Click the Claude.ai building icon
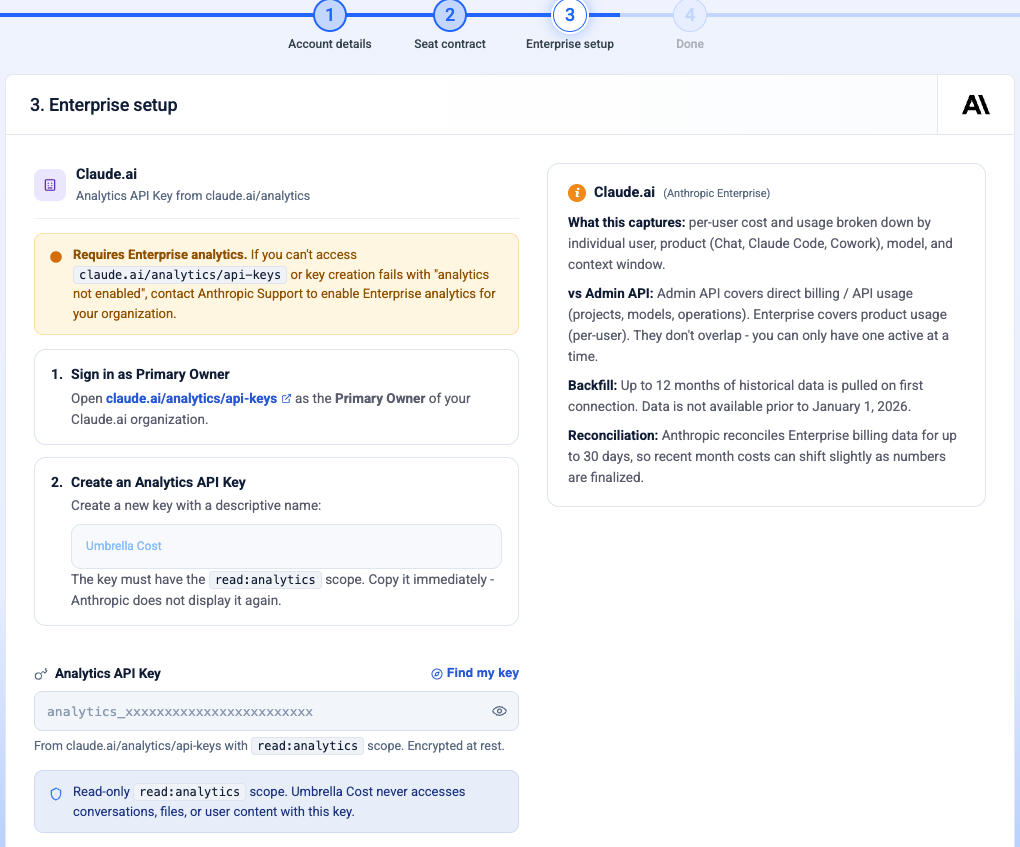 coord(50,185)
